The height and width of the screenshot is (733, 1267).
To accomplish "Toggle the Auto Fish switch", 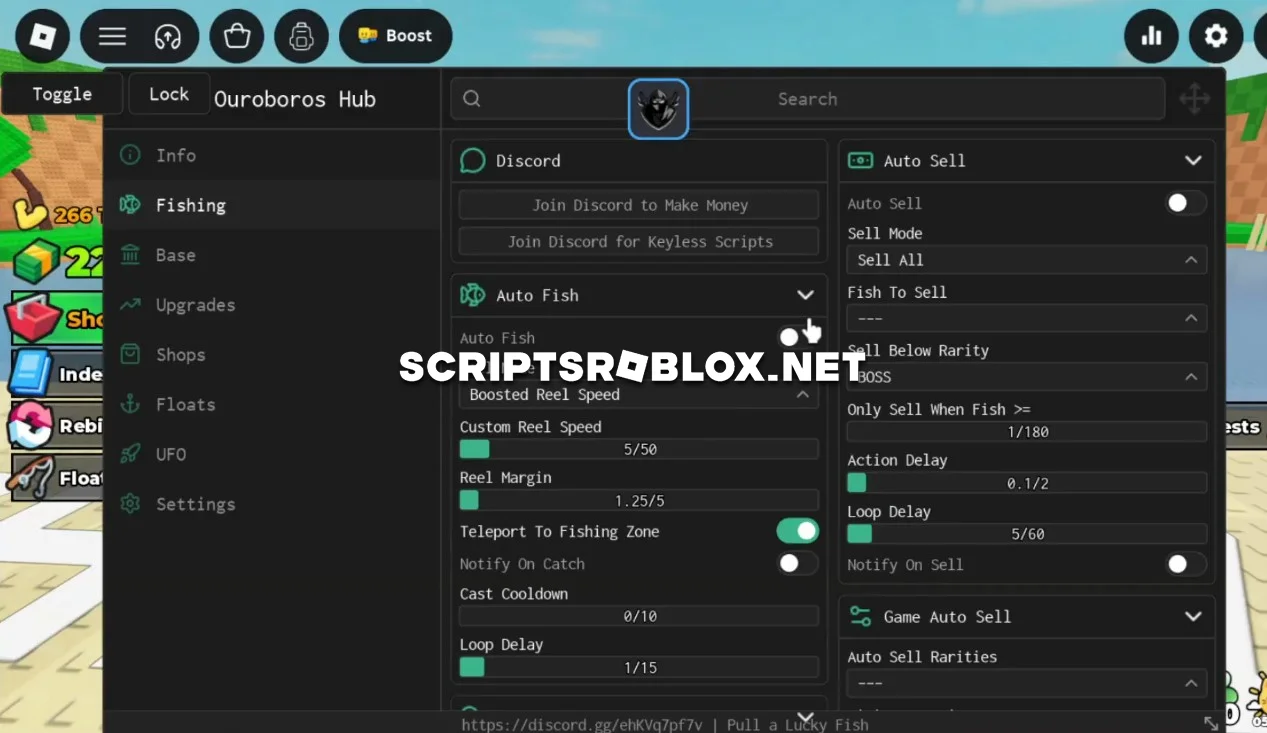I will tap(797, 337).
